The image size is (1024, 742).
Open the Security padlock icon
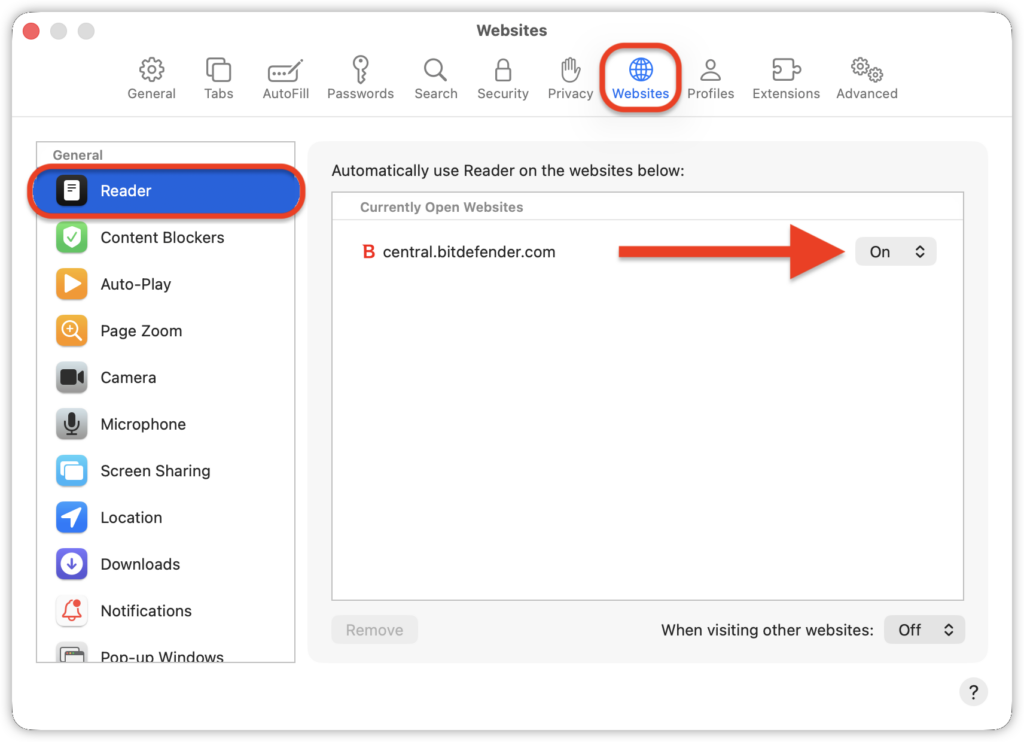(503, 69)
